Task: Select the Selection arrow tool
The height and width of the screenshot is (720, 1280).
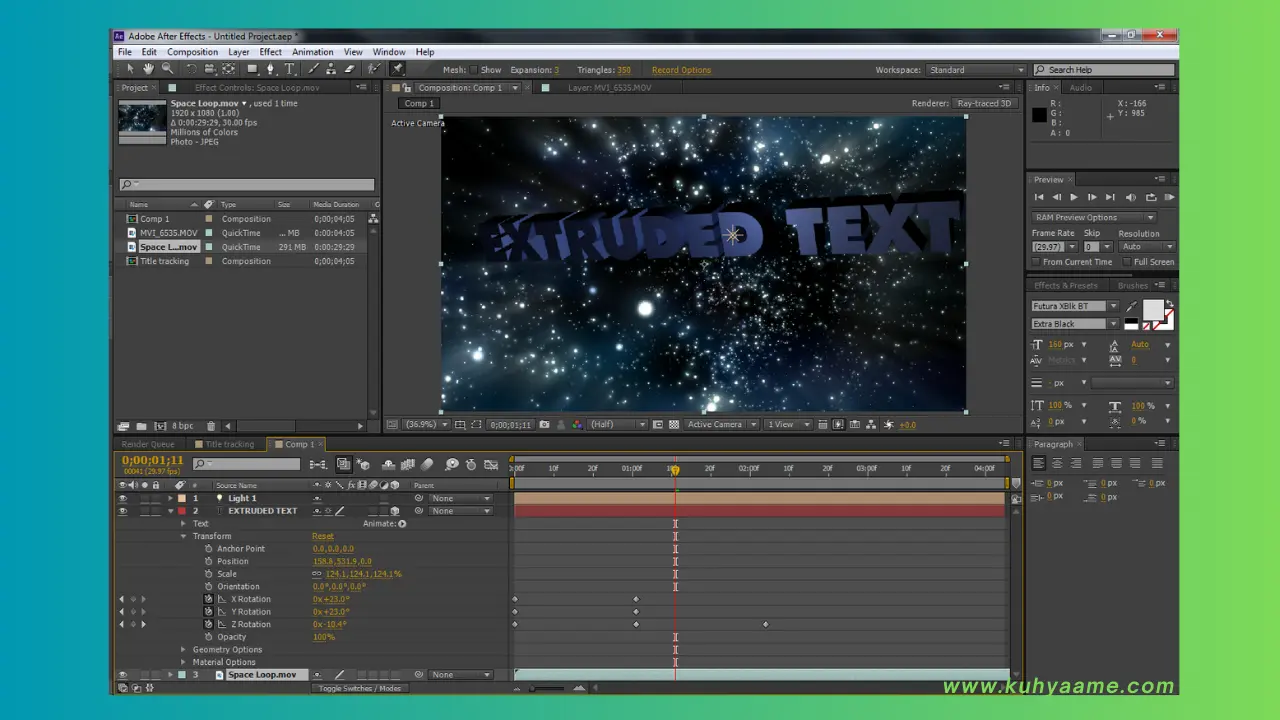Action: (x=129, y=69)
